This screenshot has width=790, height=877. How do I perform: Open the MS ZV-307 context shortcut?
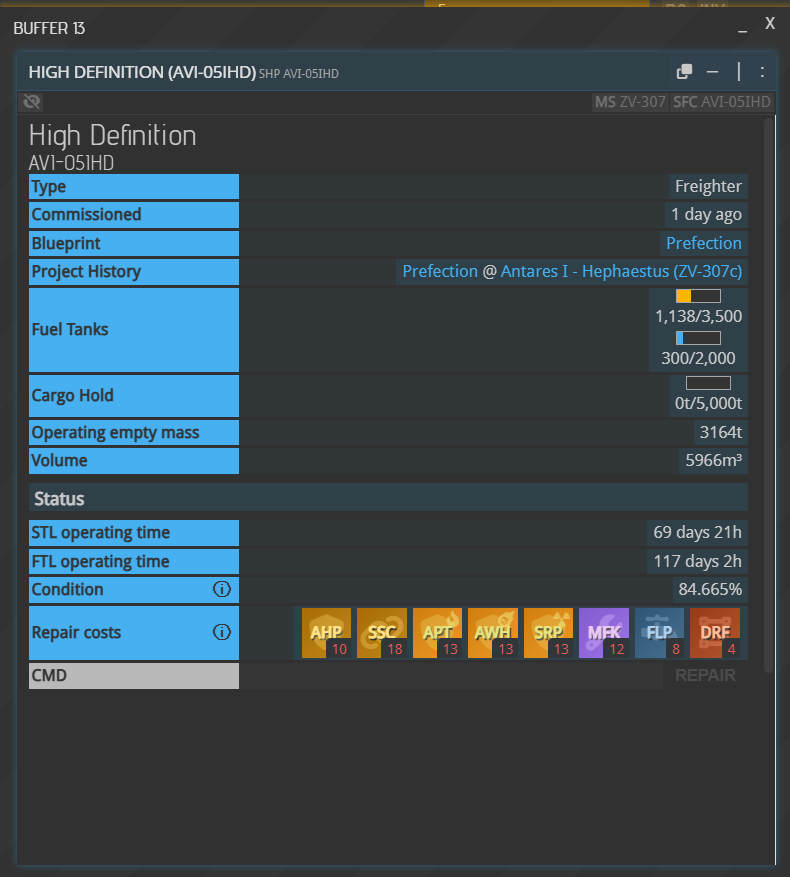pos(630,102)
